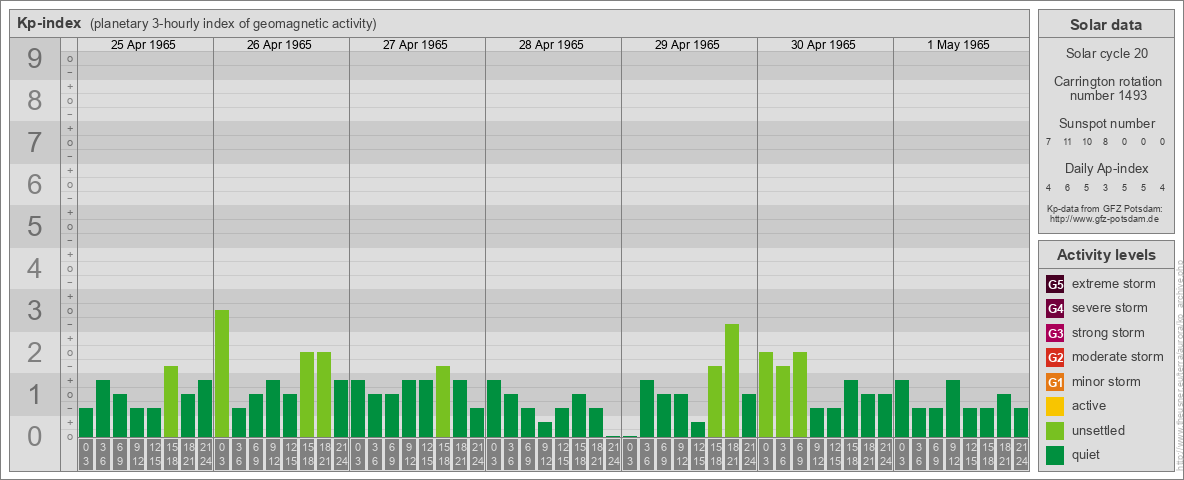Click the 'Solar data' panel heading
Screen dimensions: 1184x480
[x=1106, y=25]
